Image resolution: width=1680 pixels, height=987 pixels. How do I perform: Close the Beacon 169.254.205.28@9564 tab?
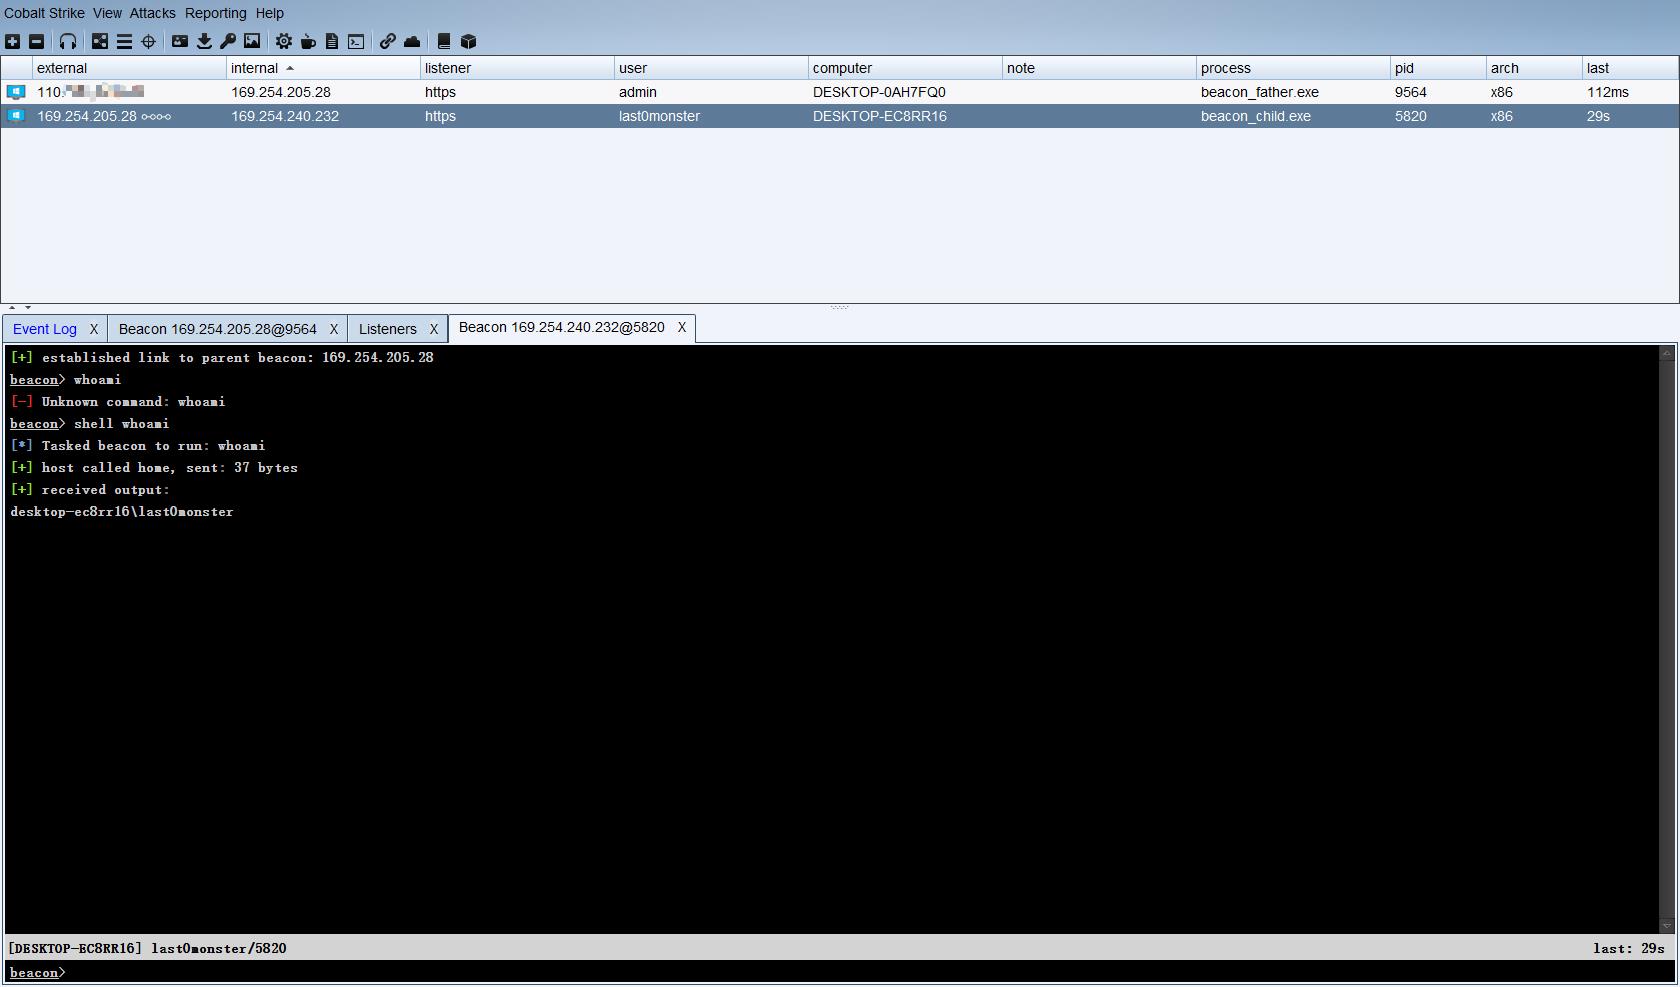click(x=334, y=329)
